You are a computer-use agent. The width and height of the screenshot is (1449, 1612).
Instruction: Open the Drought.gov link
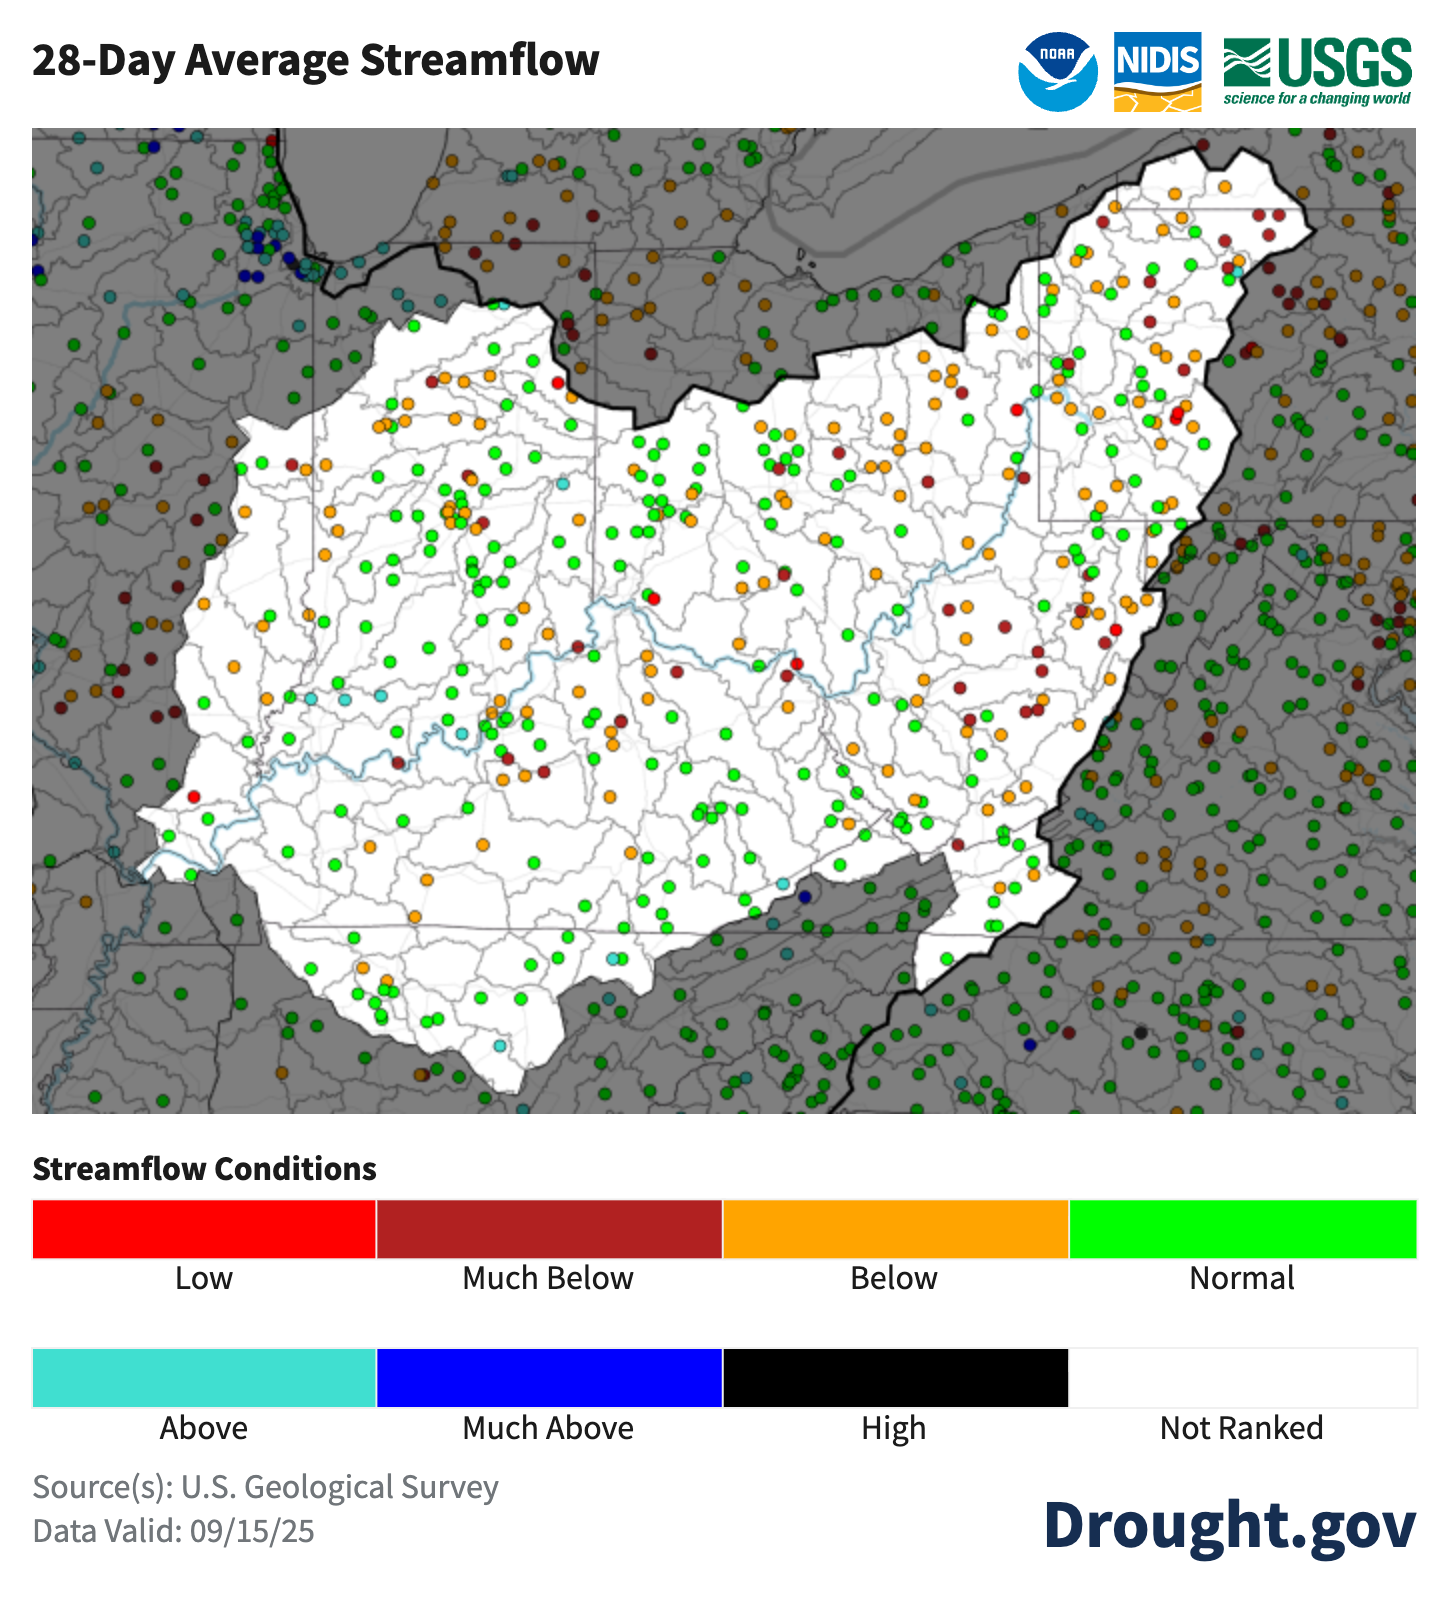[1229, 1526]
